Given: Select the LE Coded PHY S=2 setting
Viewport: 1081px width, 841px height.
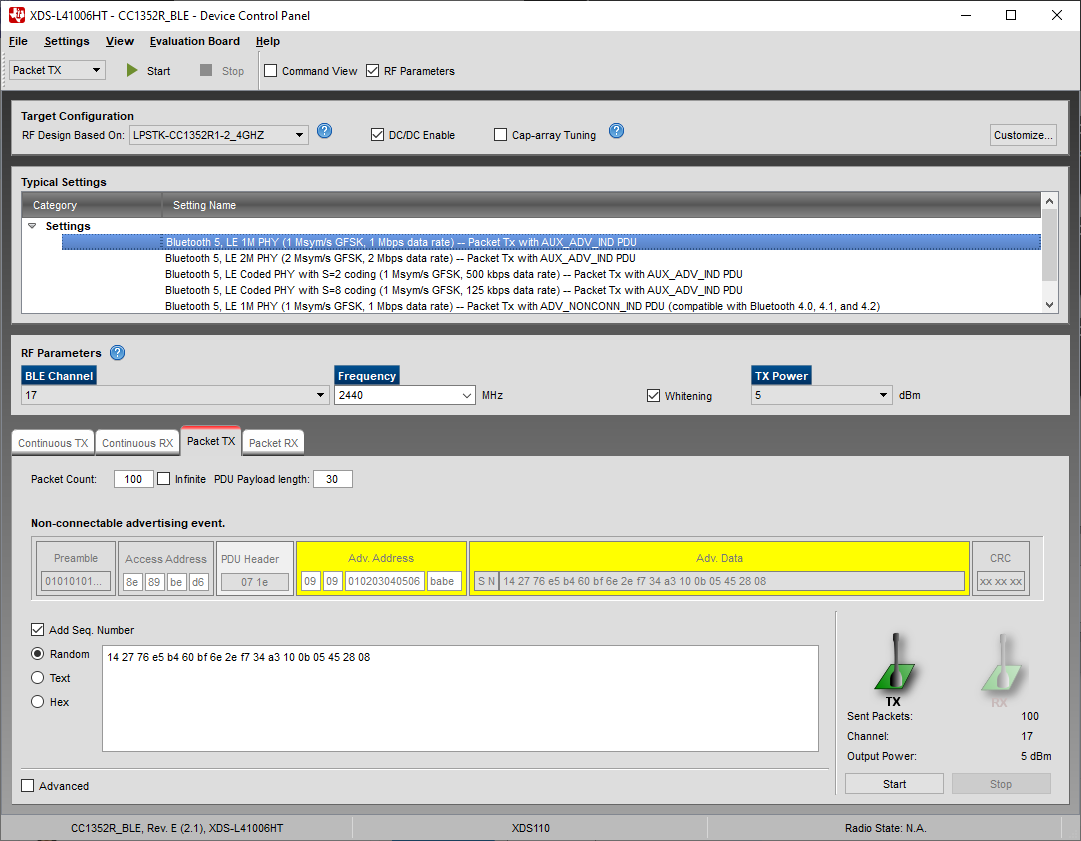Looking at the screenshot, I should pyautogui.click(x=454, y=274).
